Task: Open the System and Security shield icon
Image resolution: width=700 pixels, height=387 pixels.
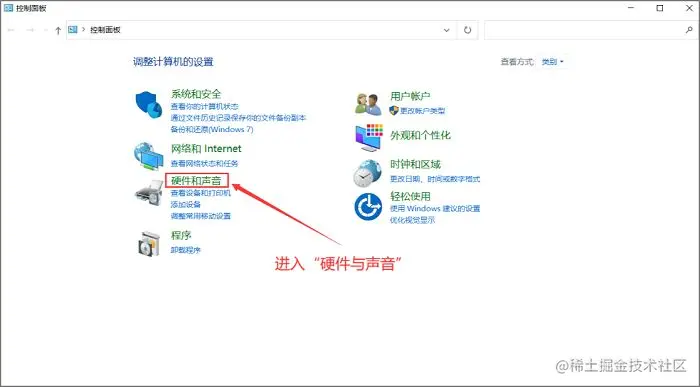Action: 149,104
